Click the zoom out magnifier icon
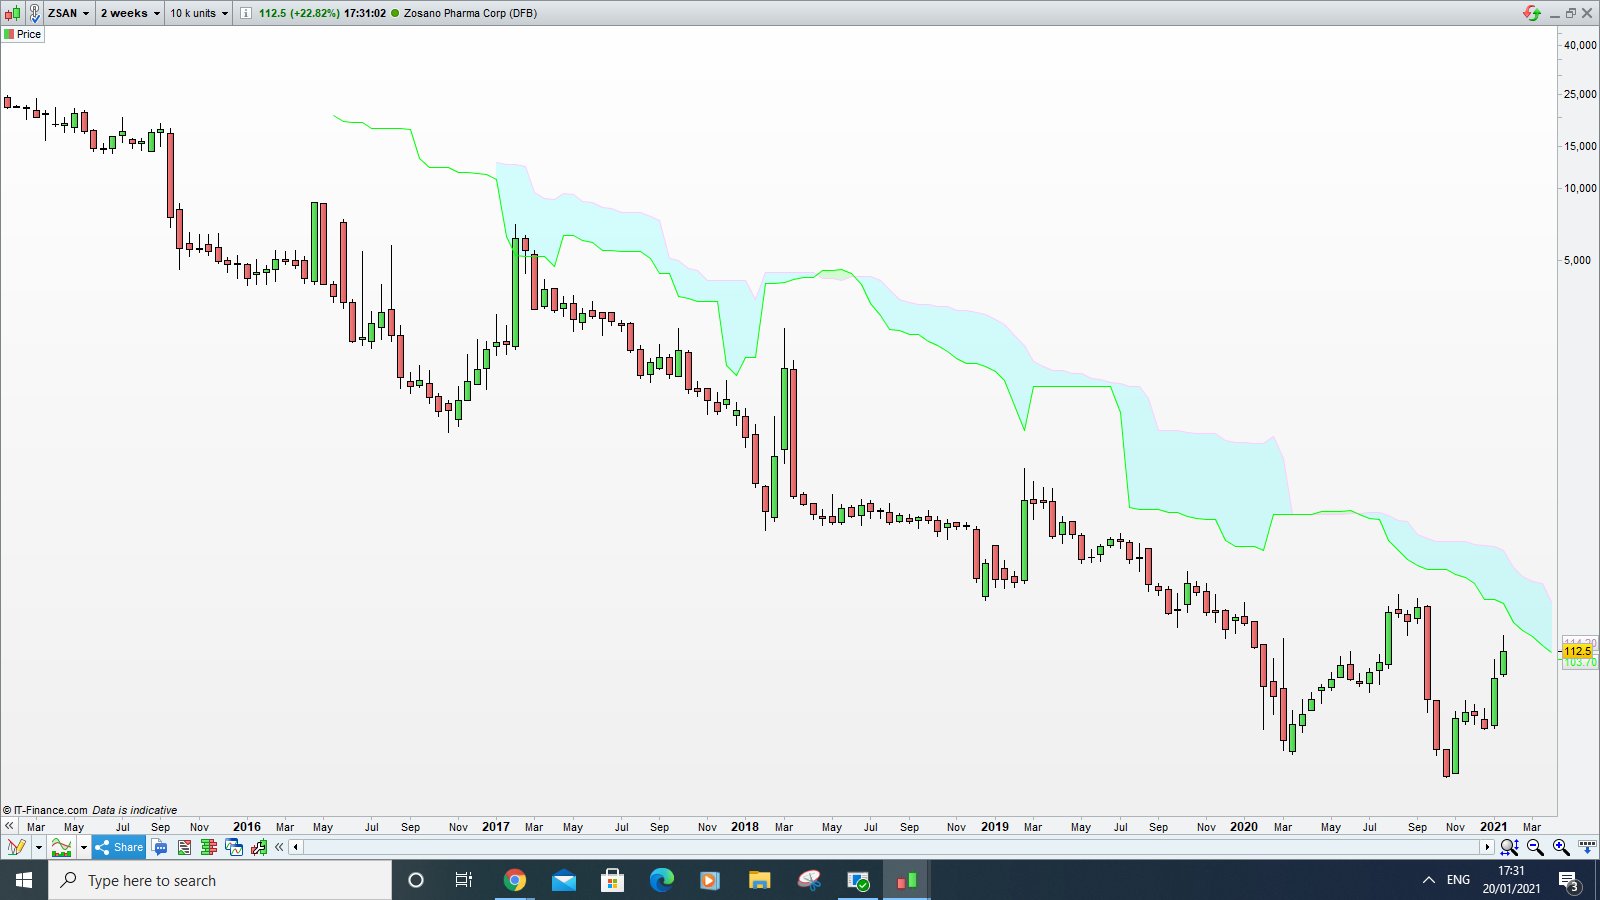The height and width of the screenshot is (900, 1600). [x=1535, y=847]
